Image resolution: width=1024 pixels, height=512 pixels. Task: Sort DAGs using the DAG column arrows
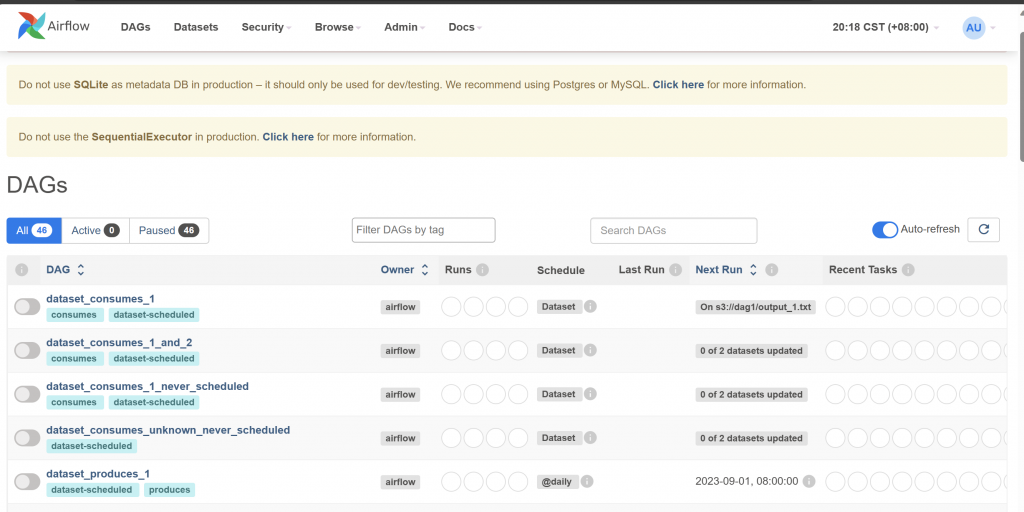click(x=81, y=270)
